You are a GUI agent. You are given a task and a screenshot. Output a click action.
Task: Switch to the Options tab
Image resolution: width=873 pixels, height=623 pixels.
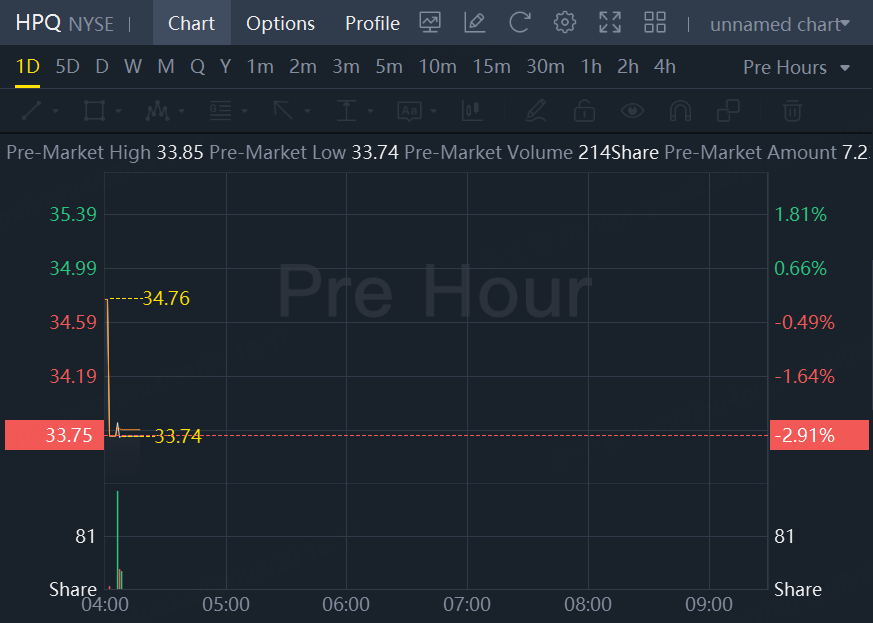point(280,23)
